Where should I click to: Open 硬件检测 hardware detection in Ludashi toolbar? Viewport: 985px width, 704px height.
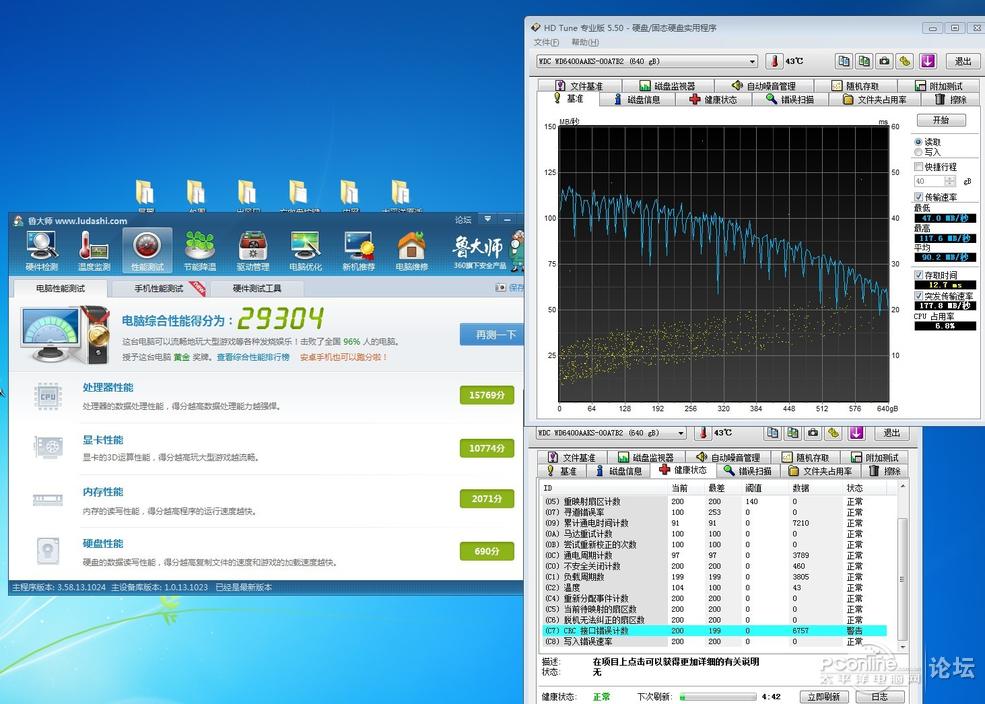41,251
